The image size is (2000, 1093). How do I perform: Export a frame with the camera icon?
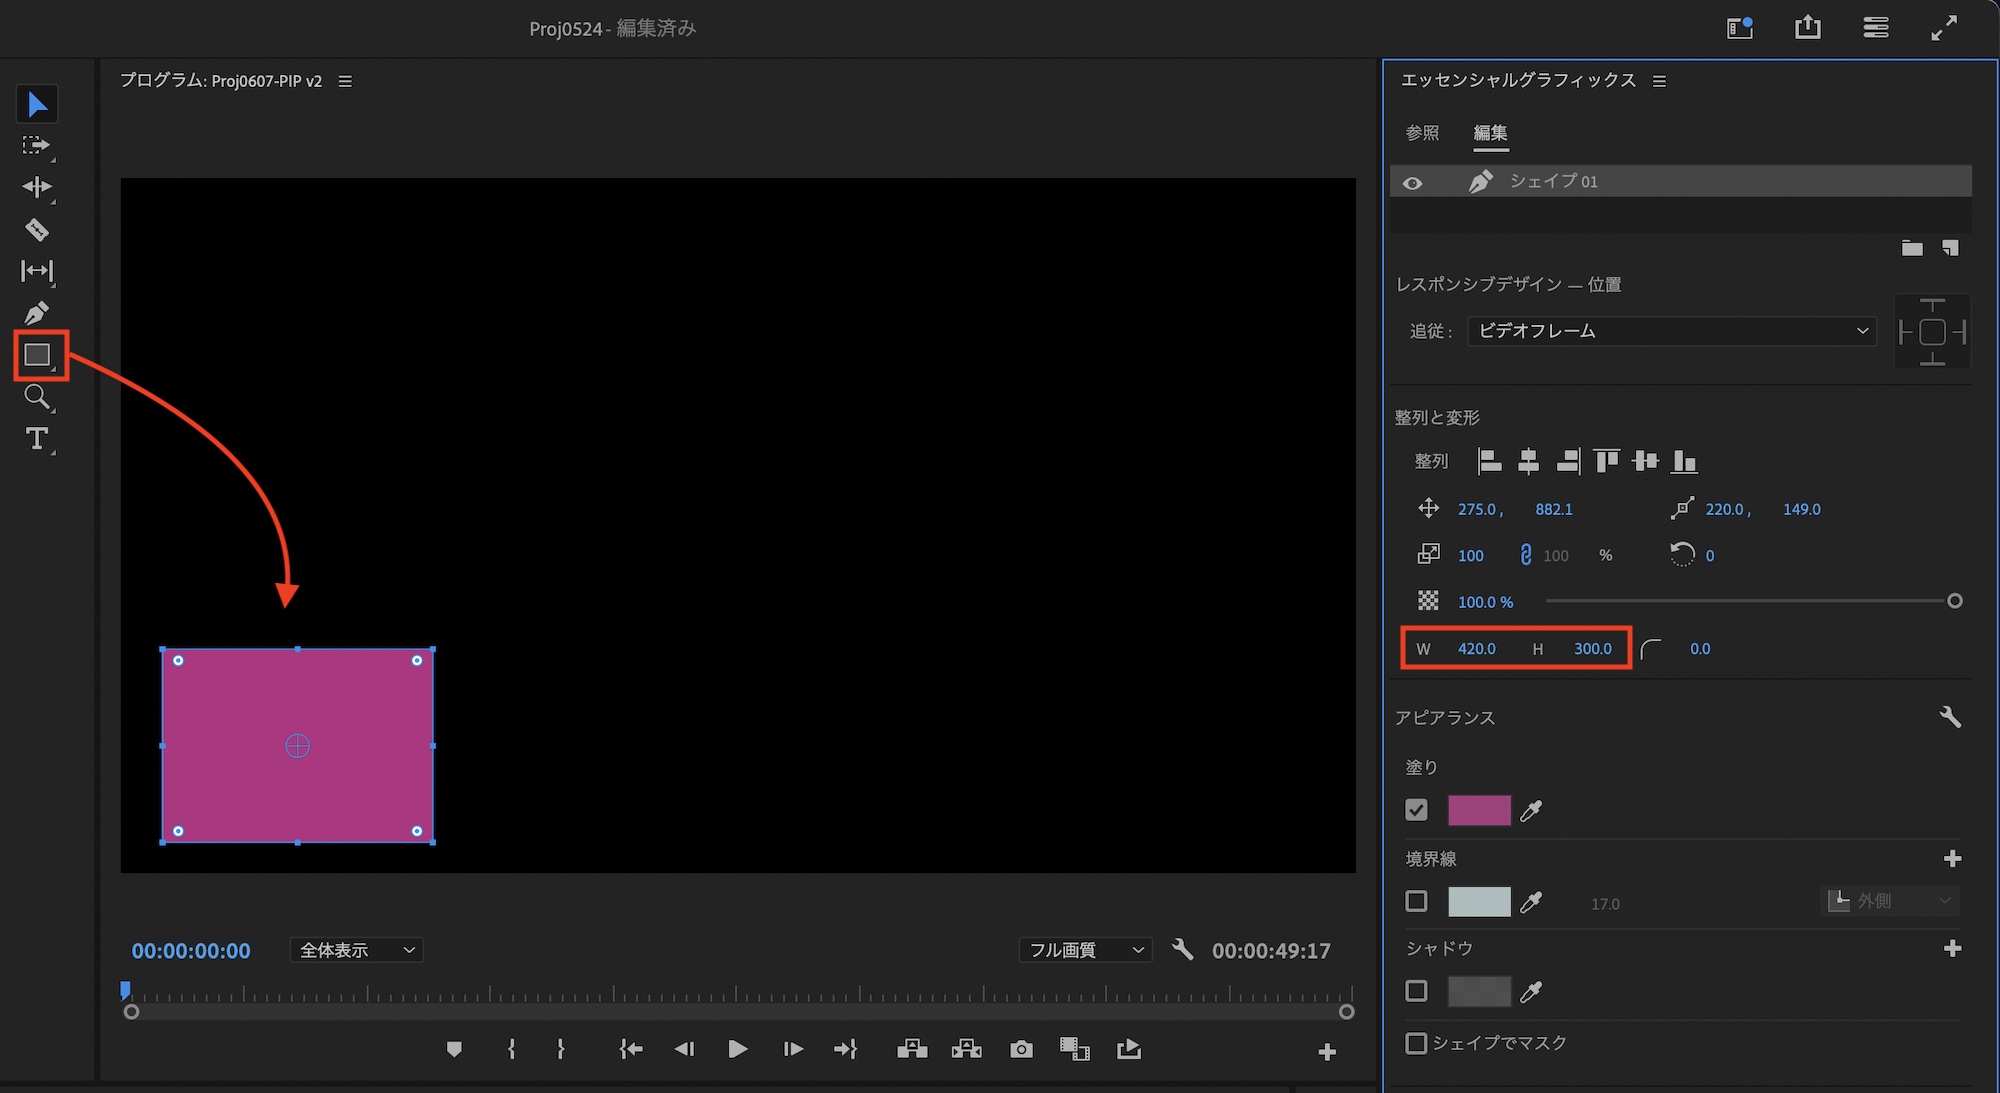coord(1021,1049)
